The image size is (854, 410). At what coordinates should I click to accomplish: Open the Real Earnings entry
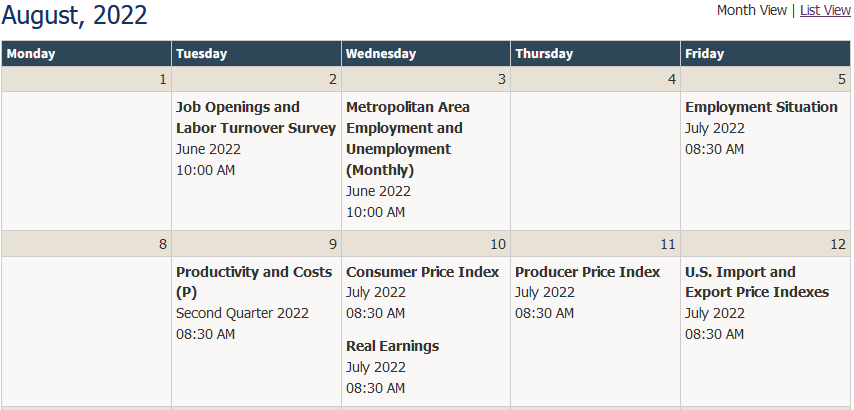pyautogui.click(x=392, y=346)
